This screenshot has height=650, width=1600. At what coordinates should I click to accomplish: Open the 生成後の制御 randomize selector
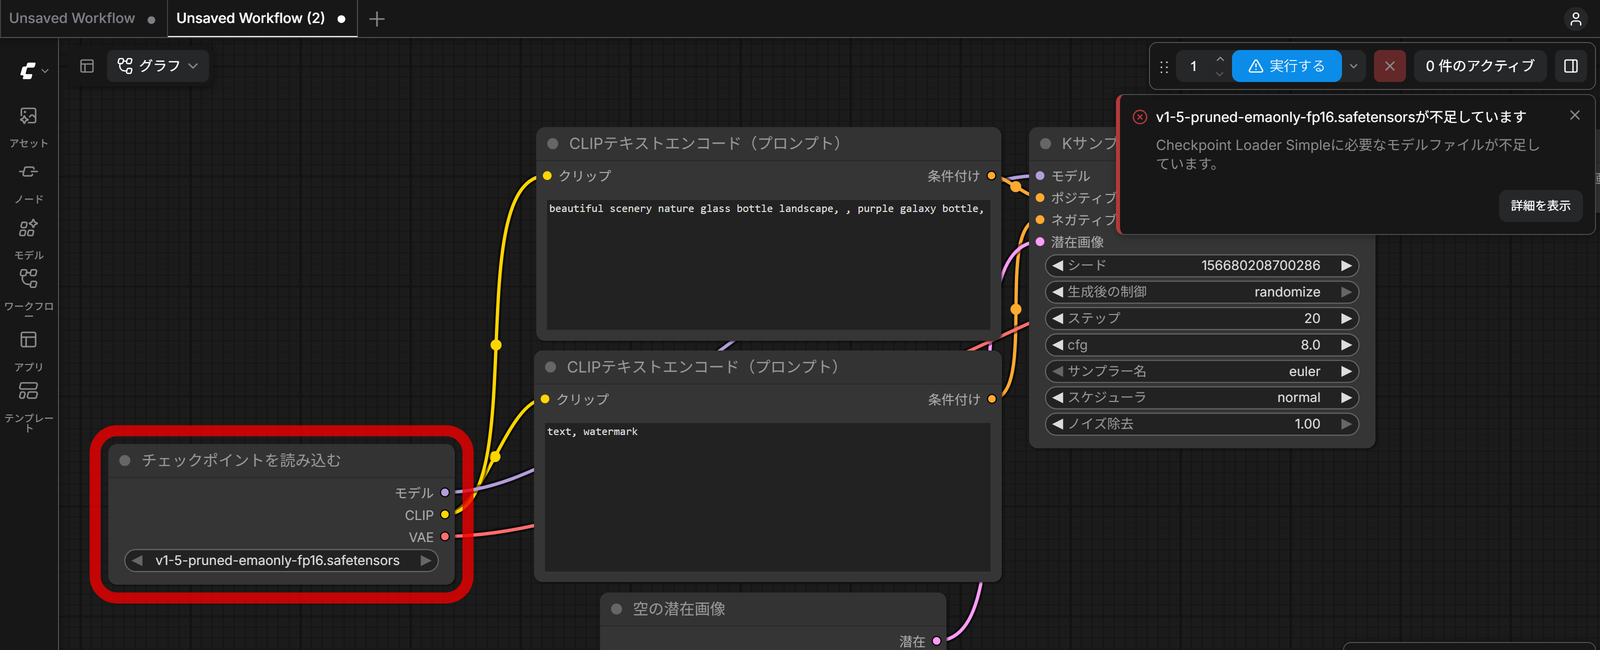click(1201, 292)
